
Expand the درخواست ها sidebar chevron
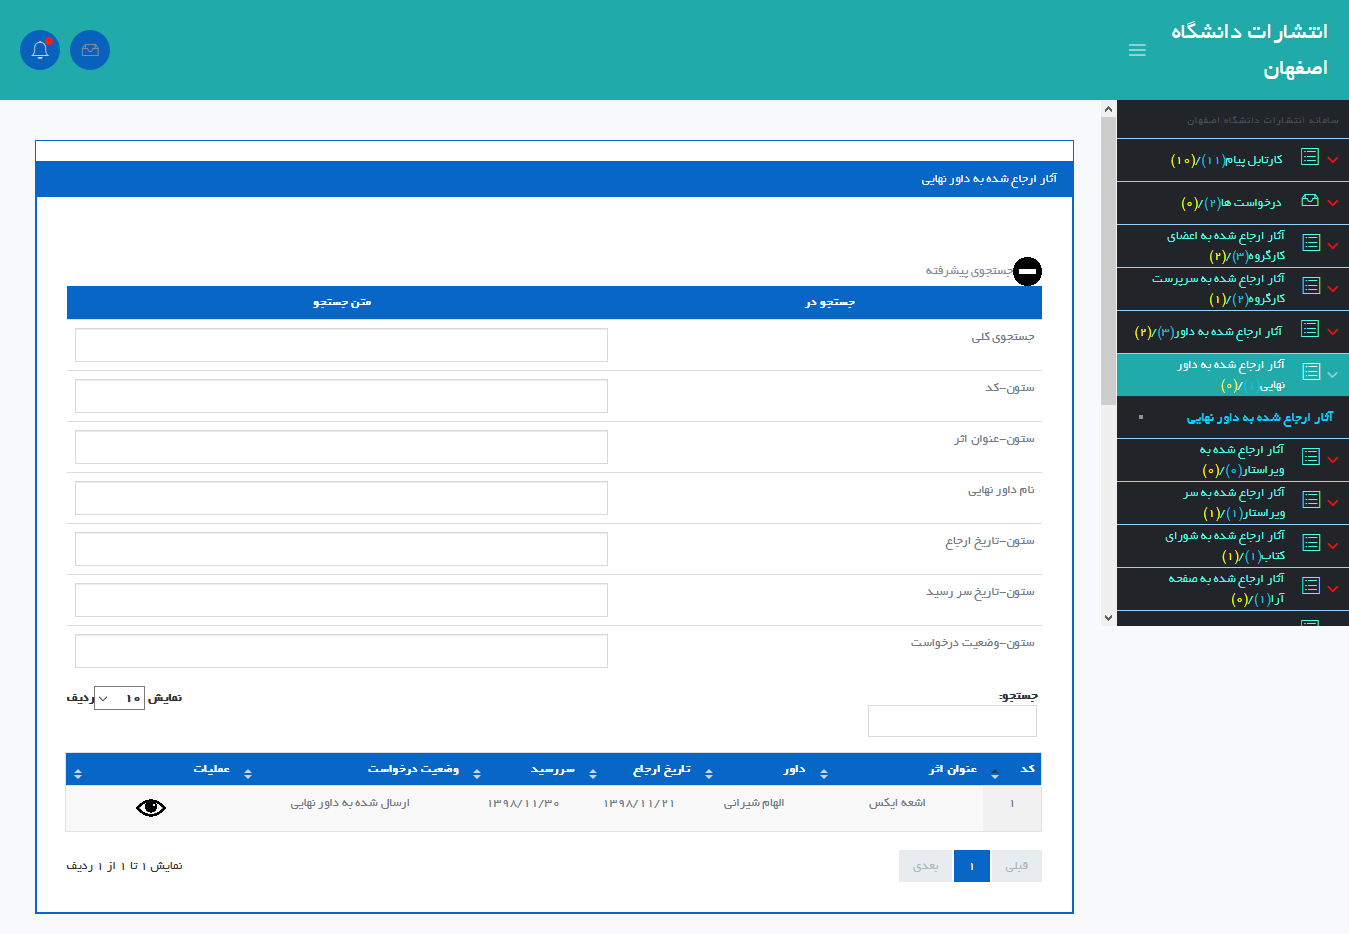click(x=1333, y=203)
